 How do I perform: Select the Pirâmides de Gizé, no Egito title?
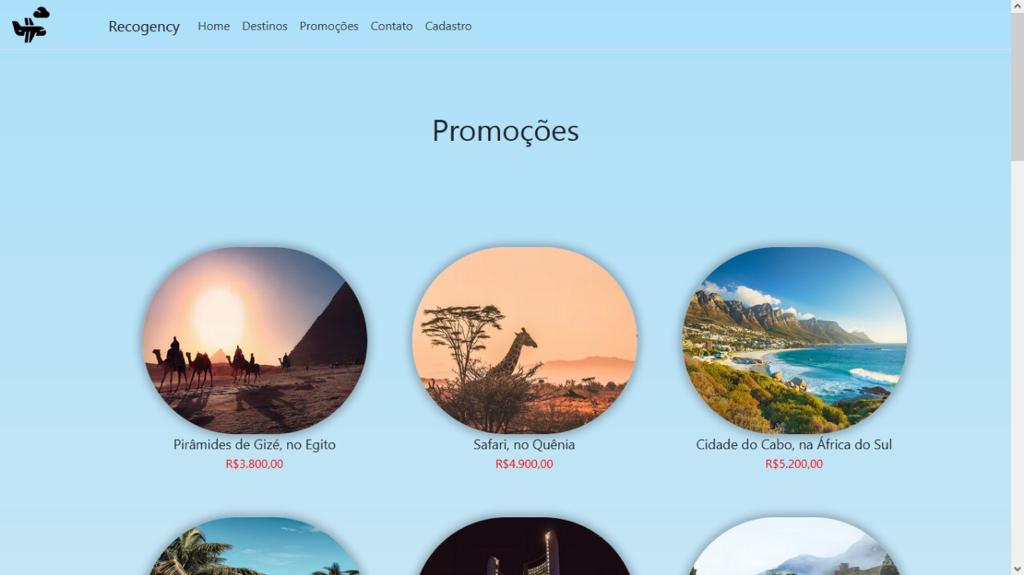(255, 444)
